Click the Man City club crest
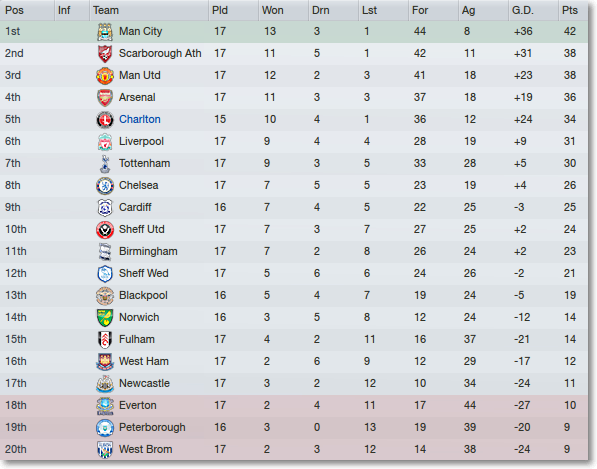The image size is (597, 469). click(105, 32)
